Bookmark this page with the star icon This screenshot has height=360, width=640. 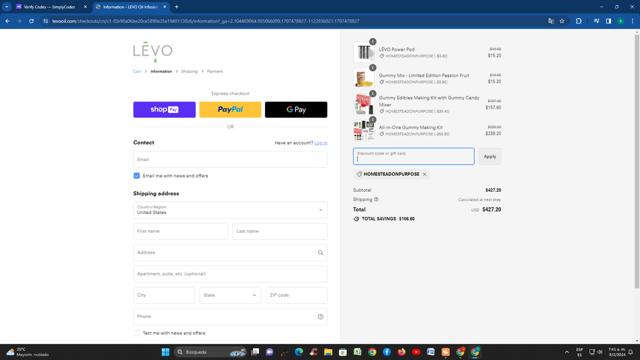[562, 21]
